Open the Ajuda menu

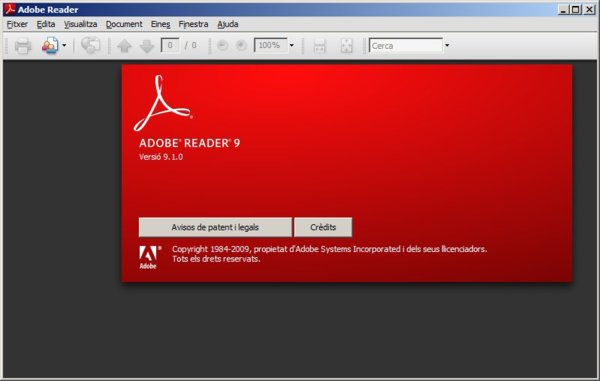pos(228,24)
